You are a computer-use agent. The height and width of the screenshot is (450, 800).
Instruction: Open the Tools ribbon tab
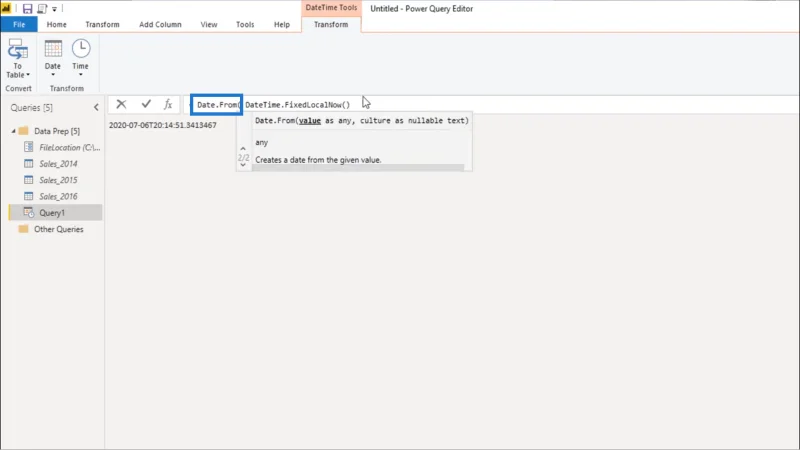(x=245, y=24)
